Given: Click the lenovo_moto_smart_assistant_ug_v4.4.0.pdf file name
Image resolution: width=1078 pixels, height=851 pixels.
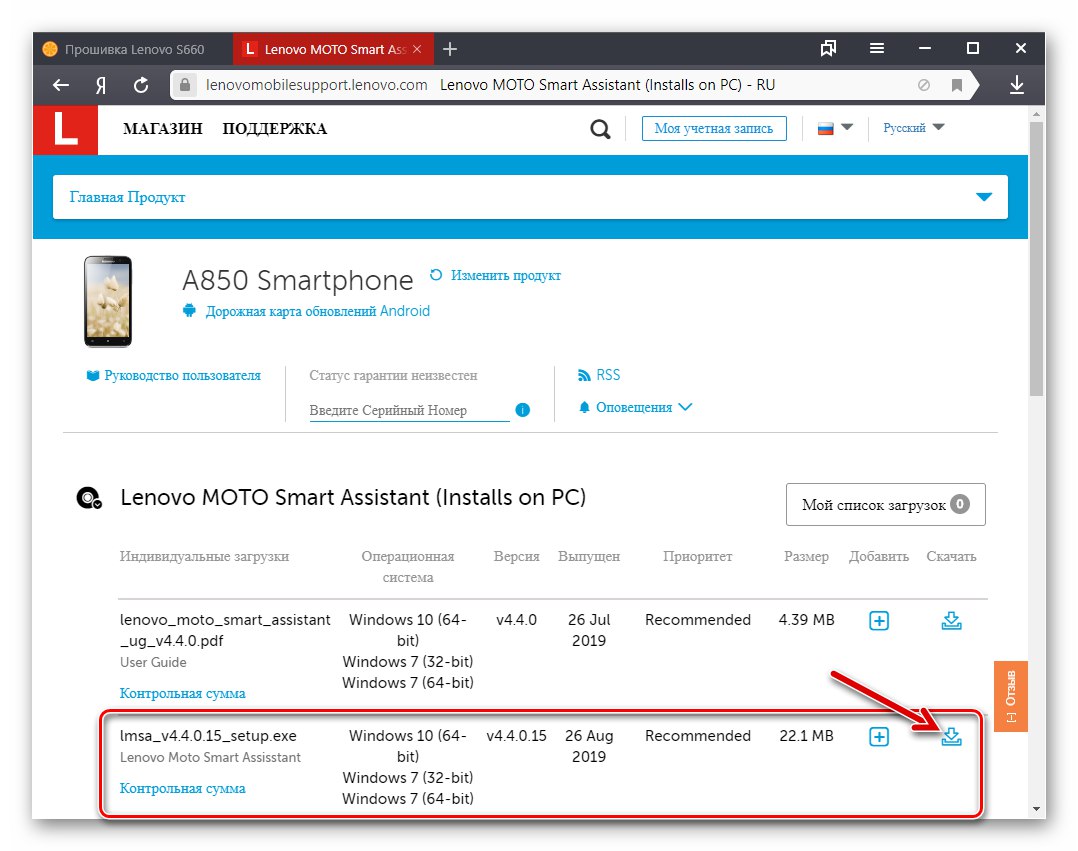Looking at the screenshot, I should (225, 630).
